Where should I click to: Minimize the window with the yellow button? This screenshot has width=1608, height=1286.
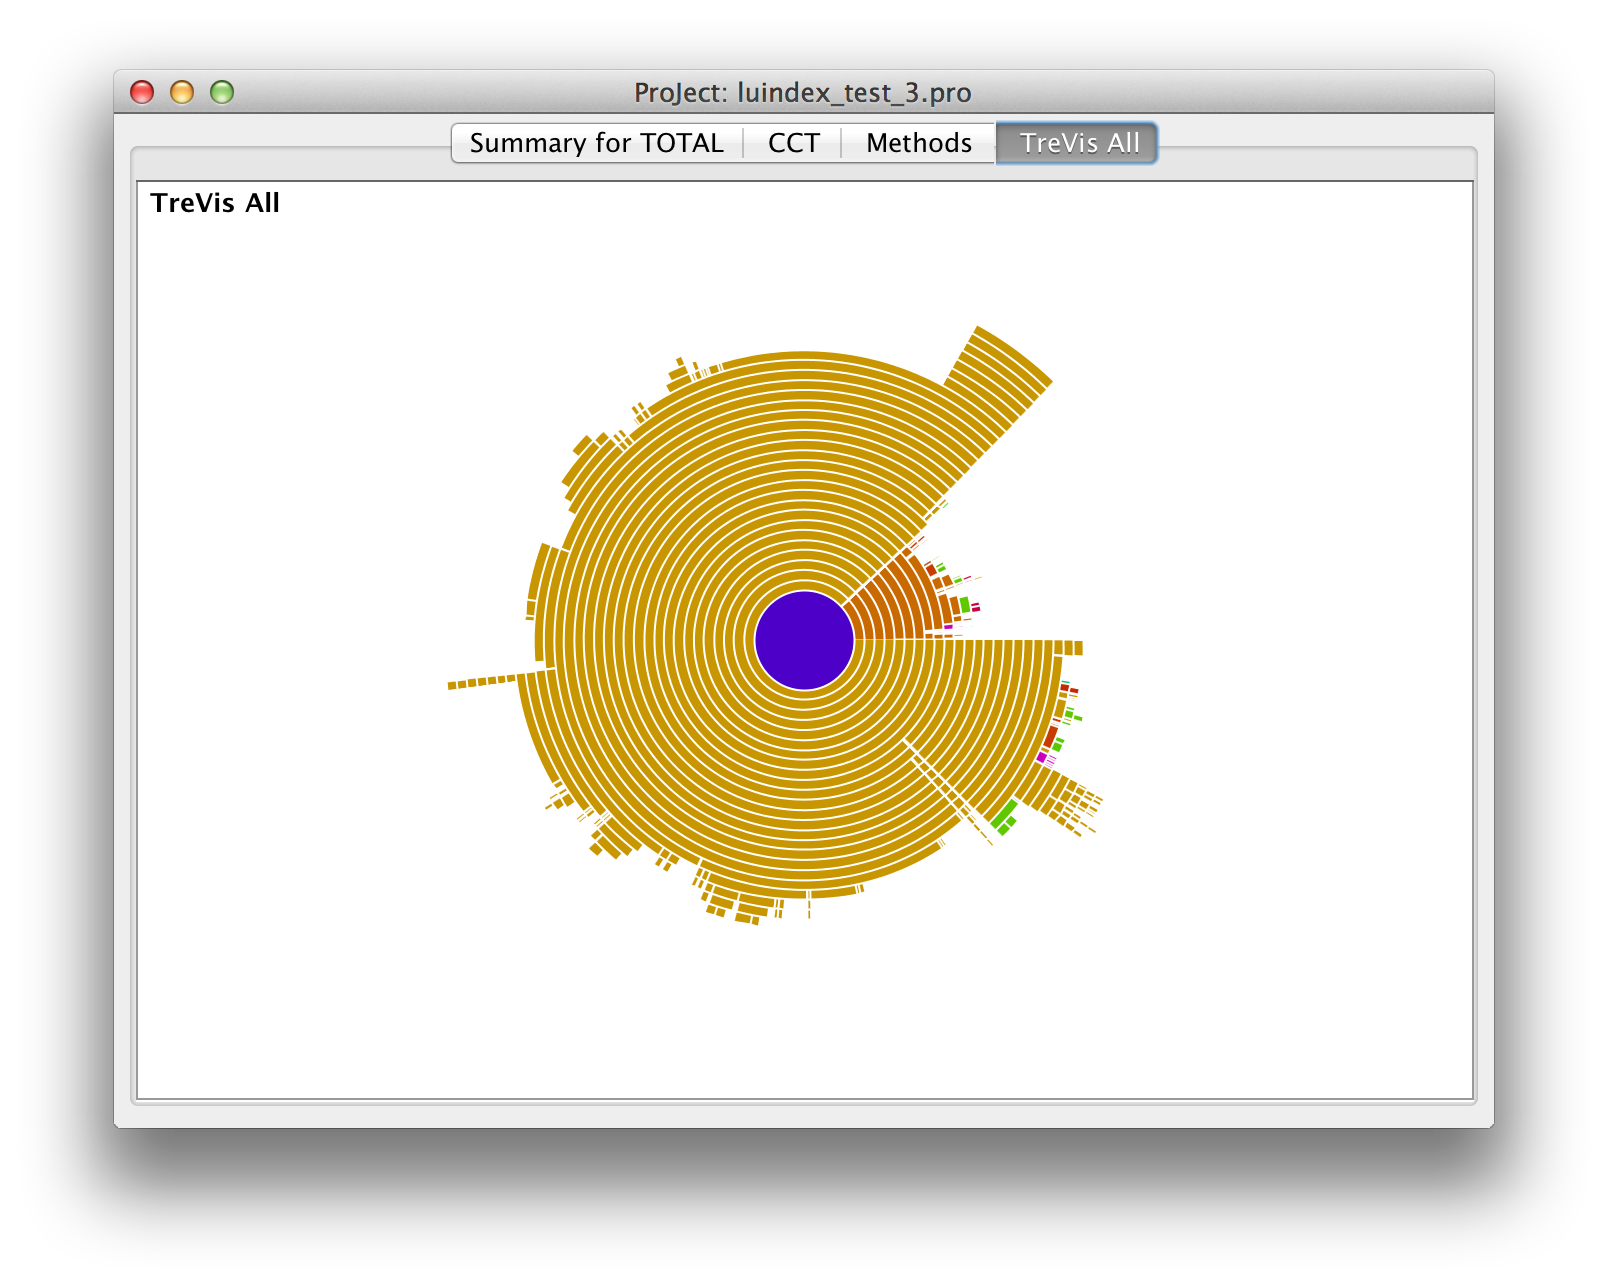click(x=182, y=92)
